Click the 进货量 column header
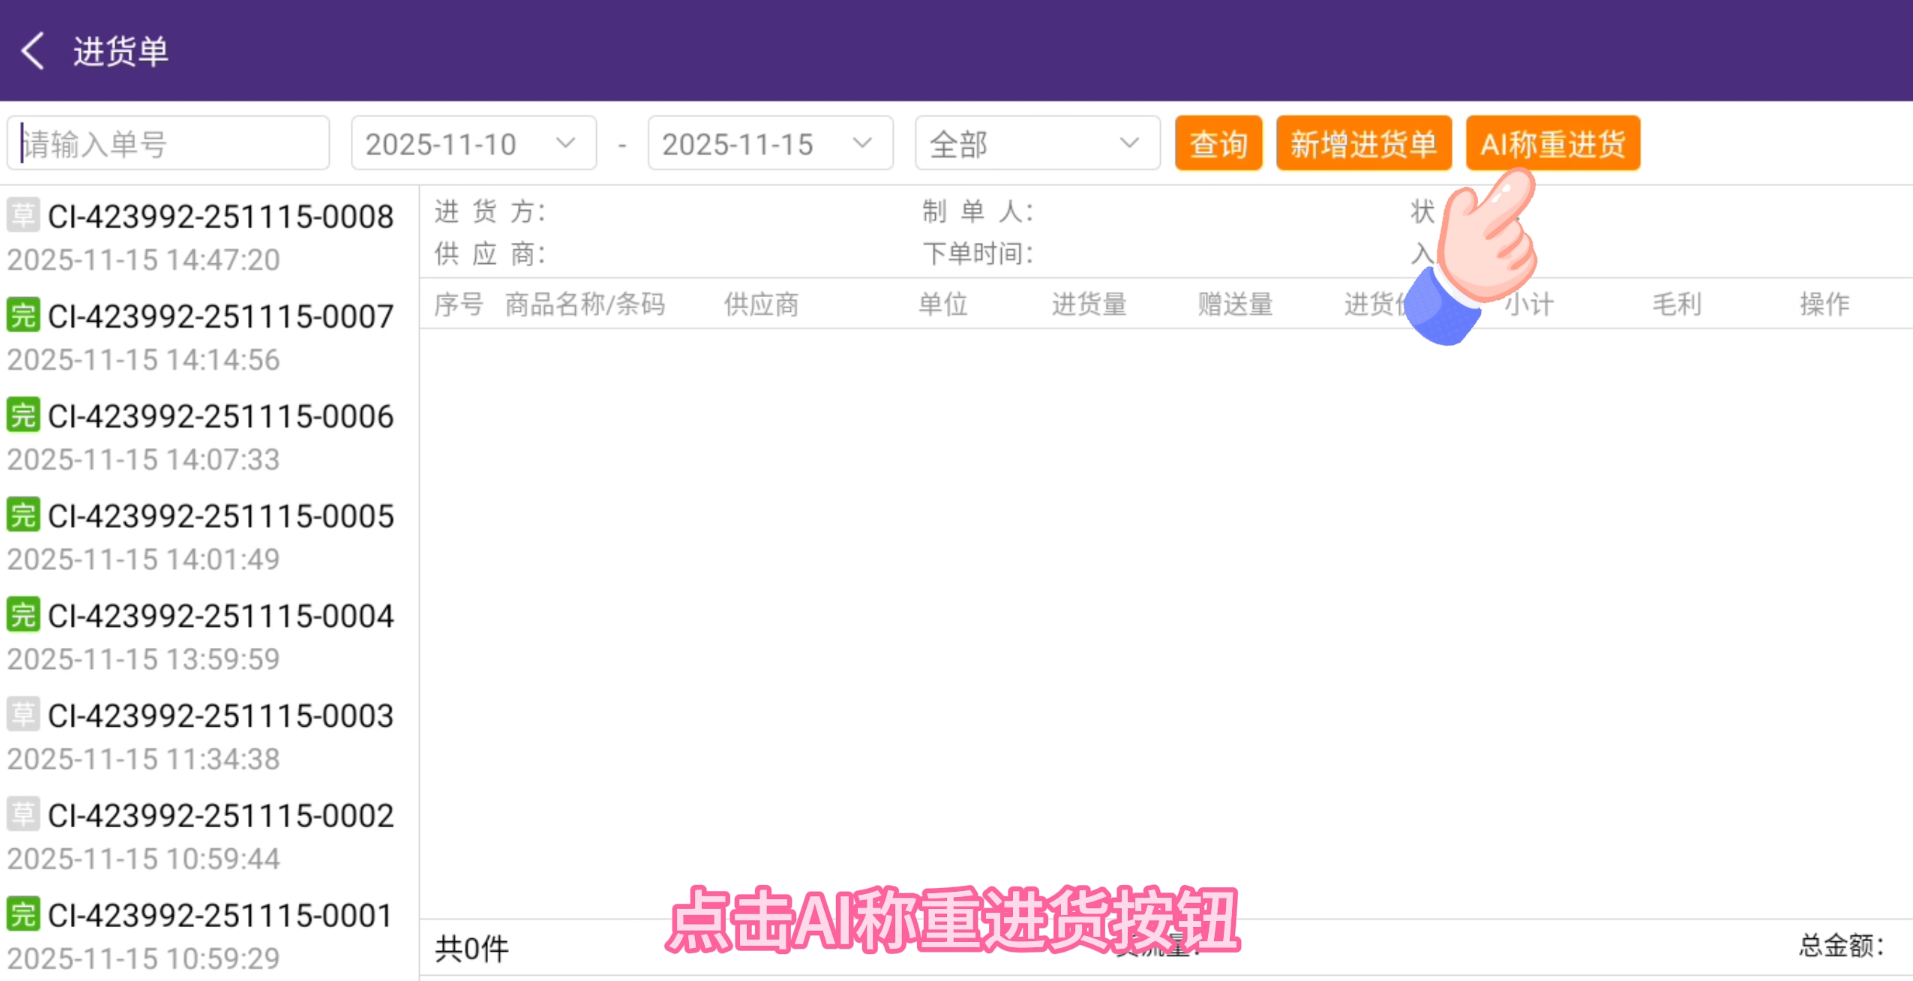Image resolution: width=1913 pixels, height=981 pixels. pyautogui.click(x=1089, y=304)
